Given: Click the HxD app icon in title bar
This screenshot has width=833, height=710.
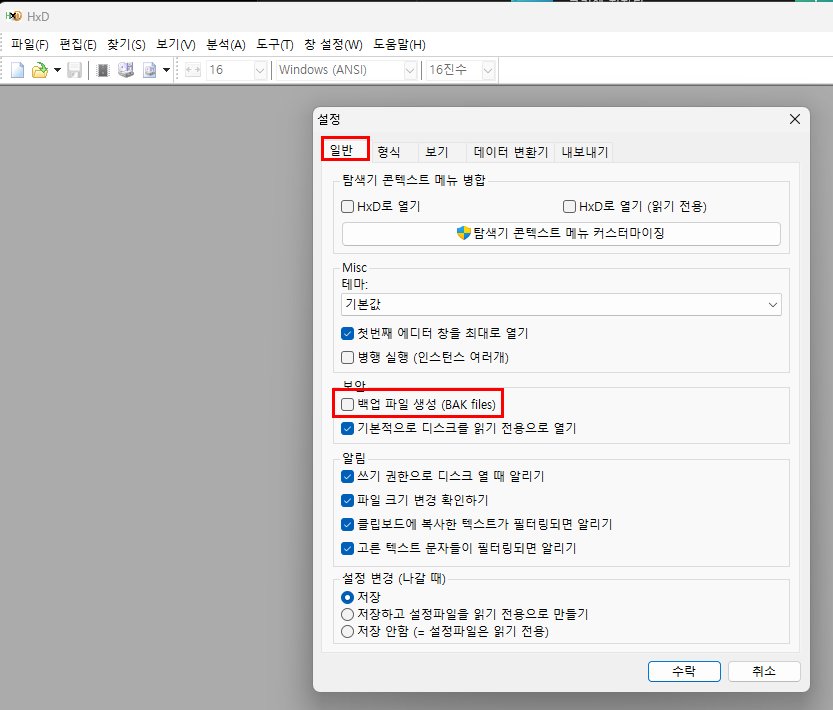Looking at the screenshot, I should (13, 16).
